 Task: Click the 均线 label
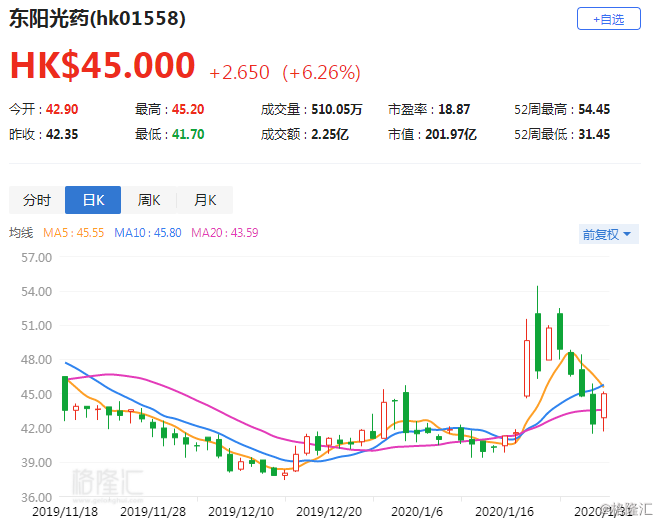(21, 233)
